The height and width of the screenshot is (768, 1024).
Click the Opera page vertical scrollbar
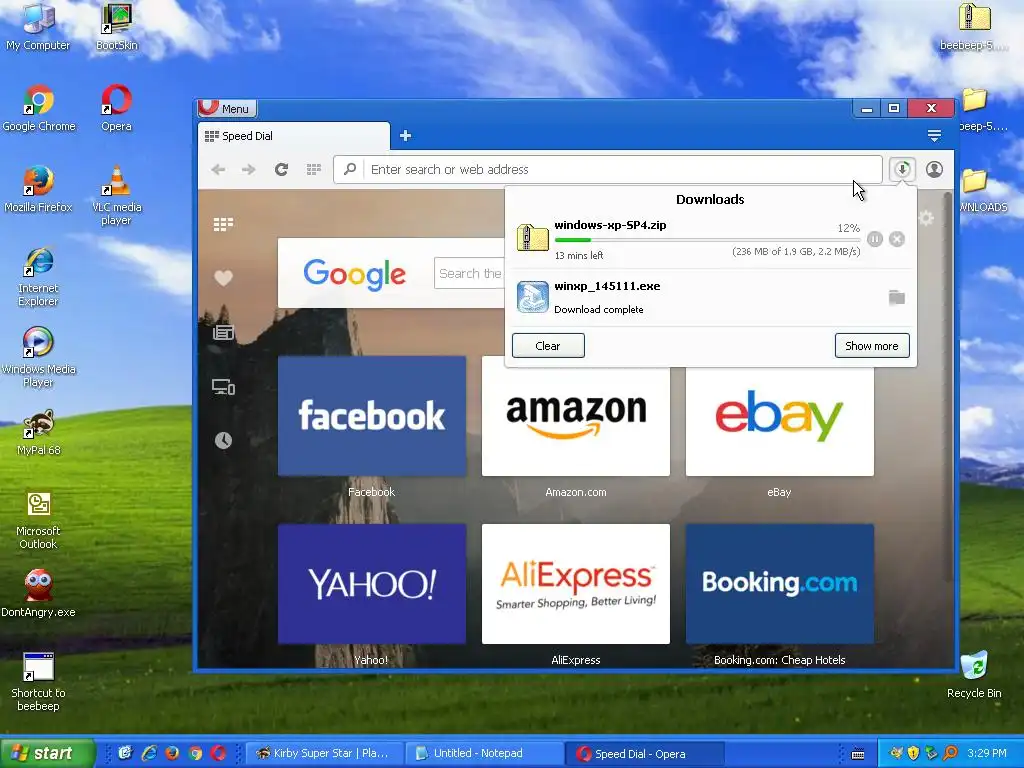[x=948, y=385]
